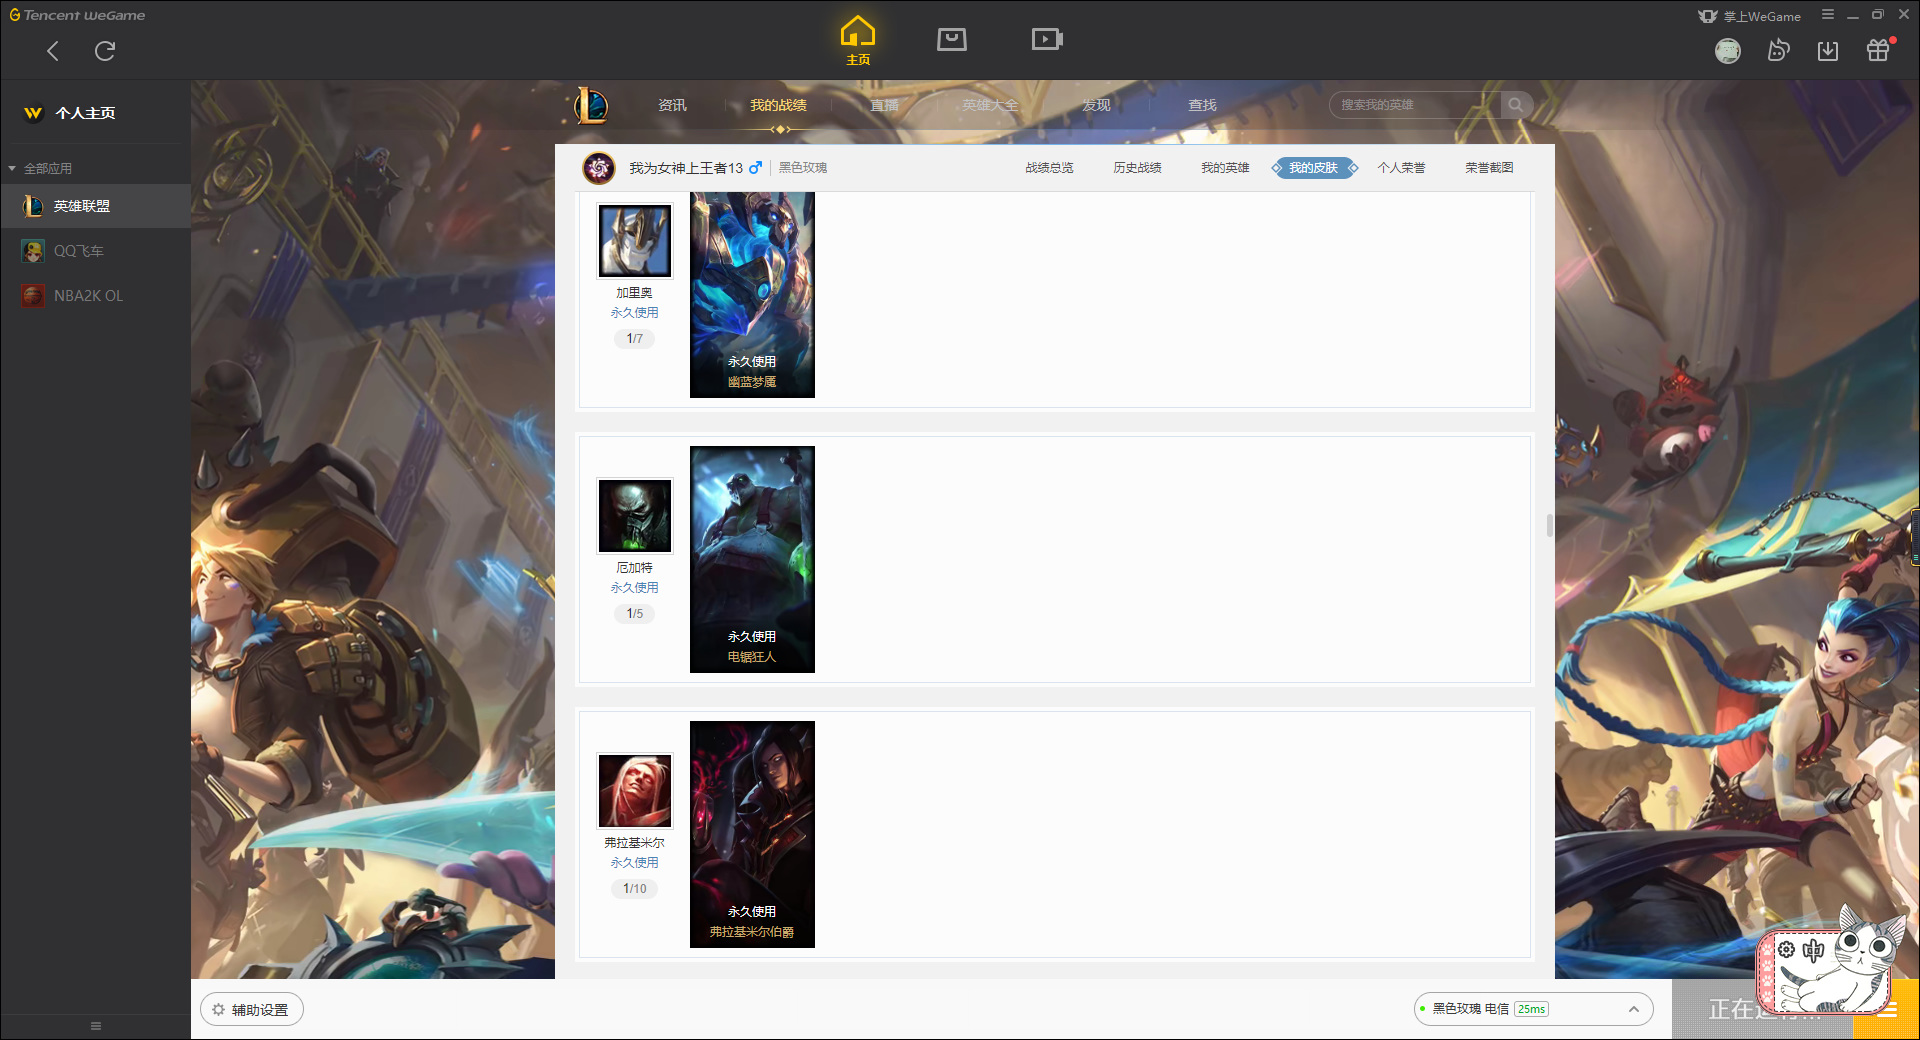This screenshot has height=1040, width=1920.
Task: Open the user avatar icon at top right
Action: pos(1728,51)
